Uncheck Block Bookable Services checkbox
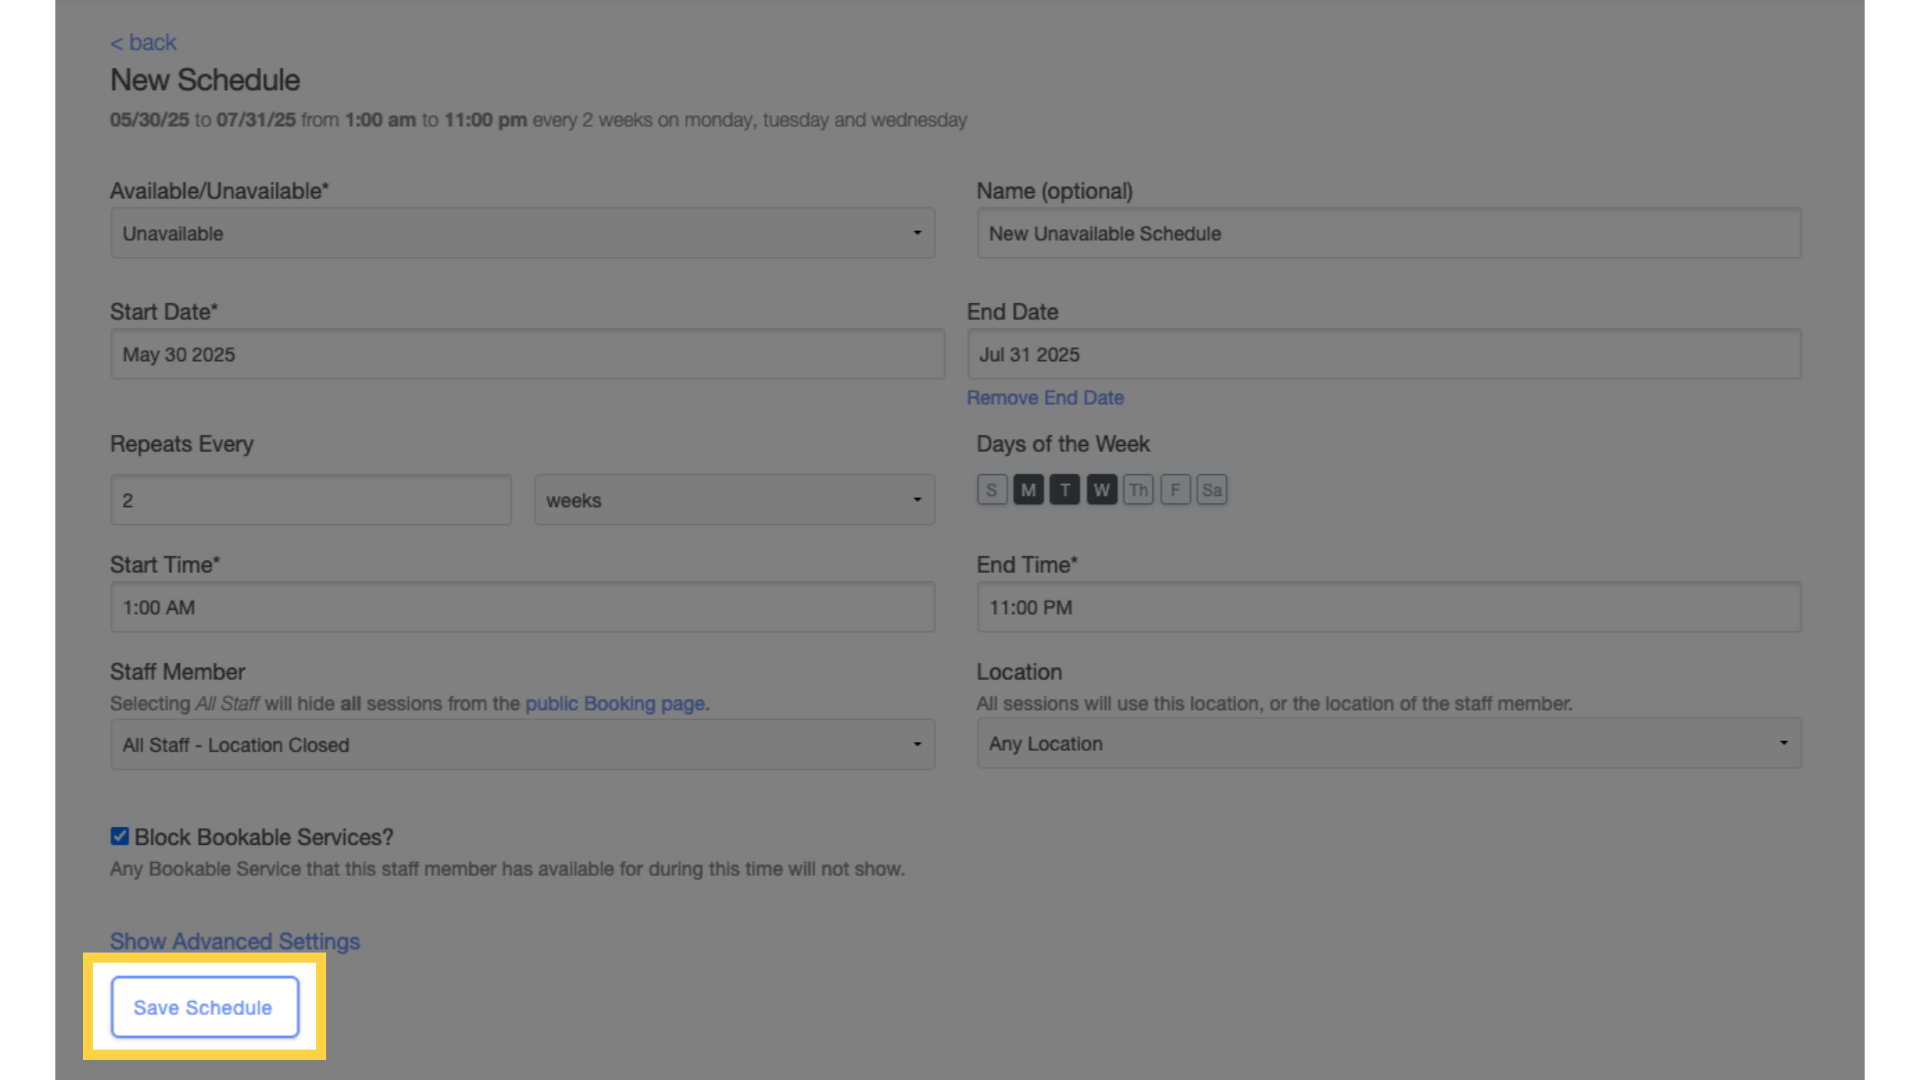The image size is (1920, 1080). point(119,836)
